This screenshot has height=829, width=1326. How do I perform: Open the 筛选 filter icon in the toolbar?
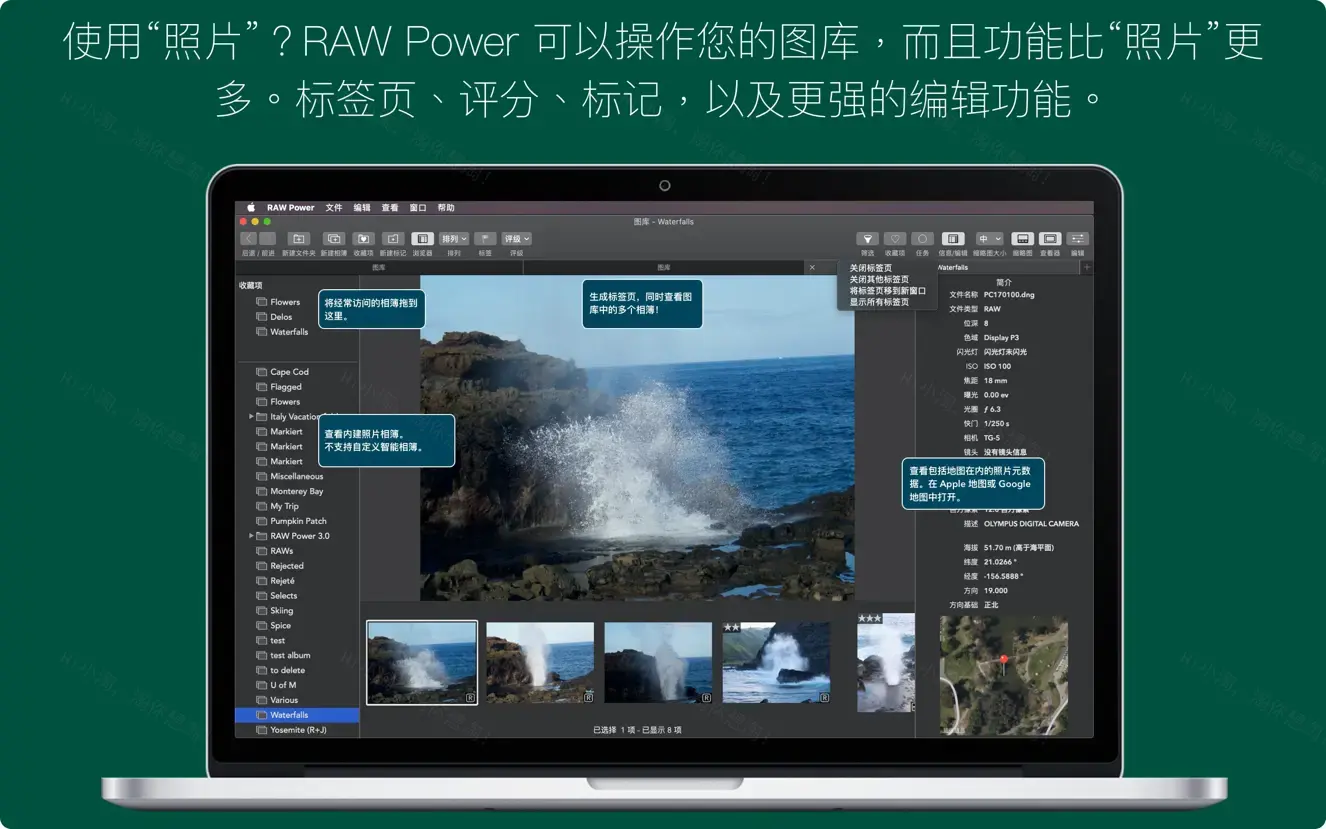(868, 238)
